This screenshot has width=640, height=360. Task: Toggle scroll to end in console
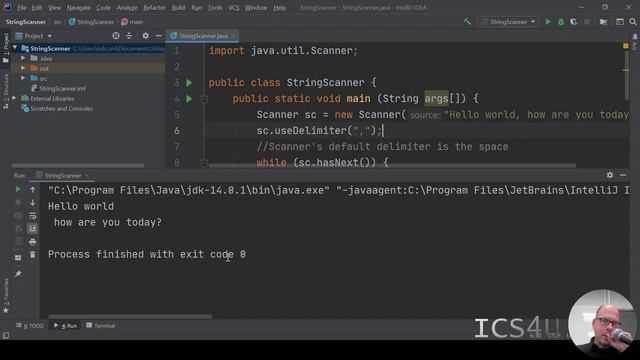(33, 229)
